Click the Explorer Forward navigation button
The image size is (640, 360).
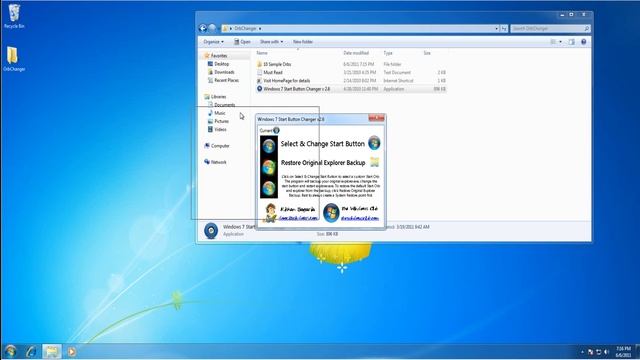pos(212,28)
